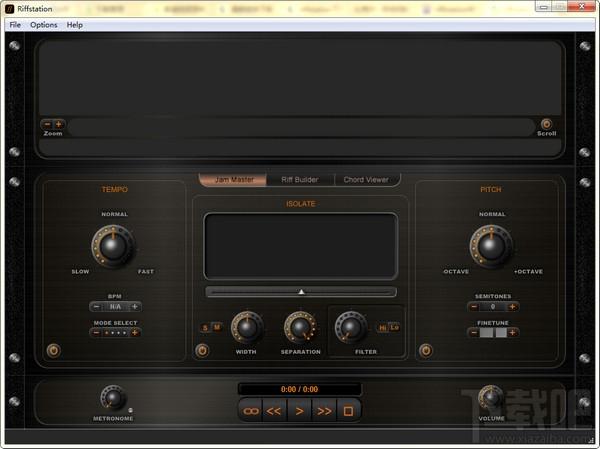Toggle the Pitch section power button
Image resolution: width=600 pixels, height=449 pixels.
(x=426, y=351)
